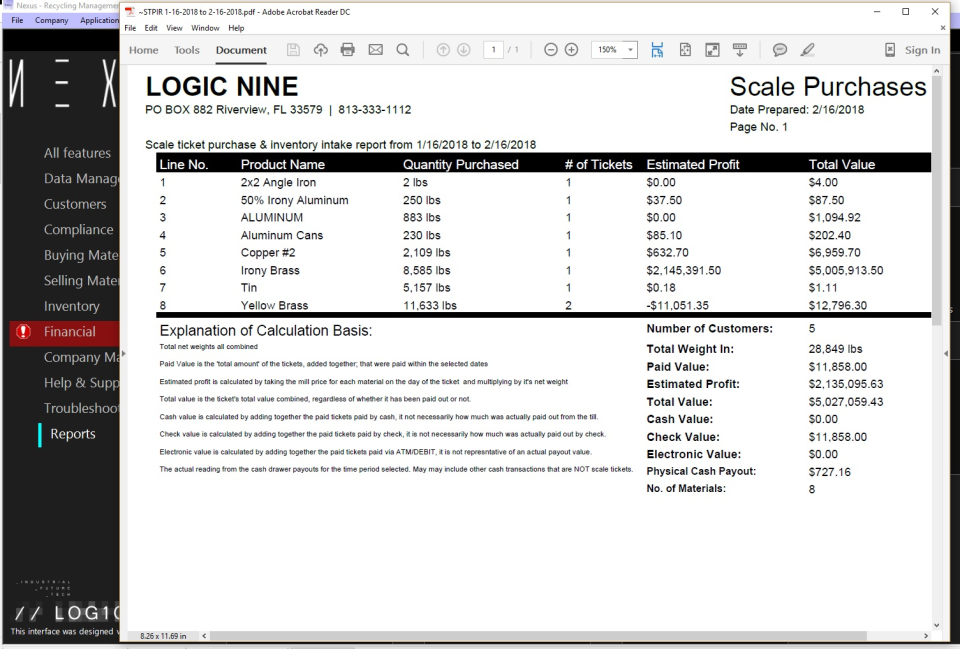Select the highlight text tool

(808, 50)
